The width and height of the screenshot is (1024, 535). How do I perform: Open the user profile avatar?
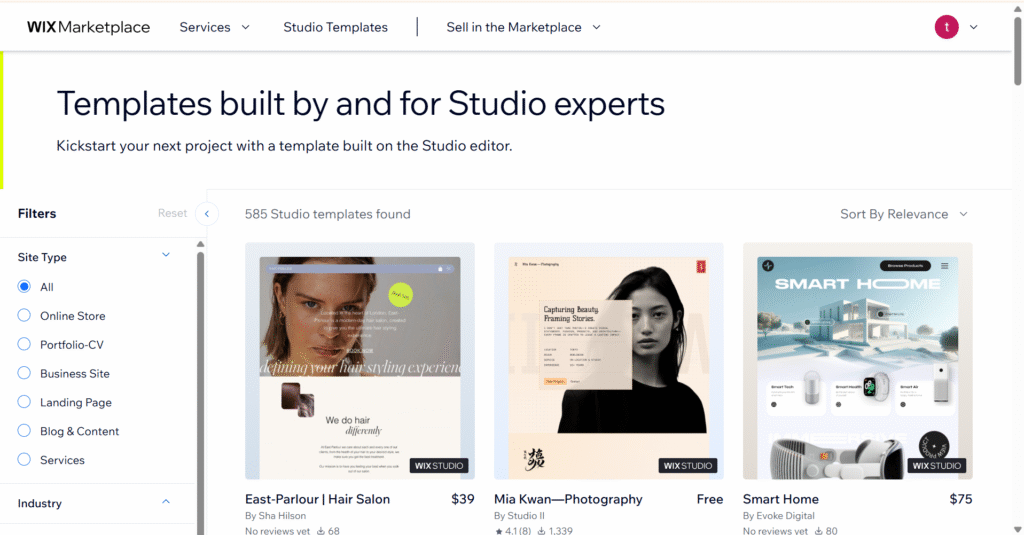point(946,27)
